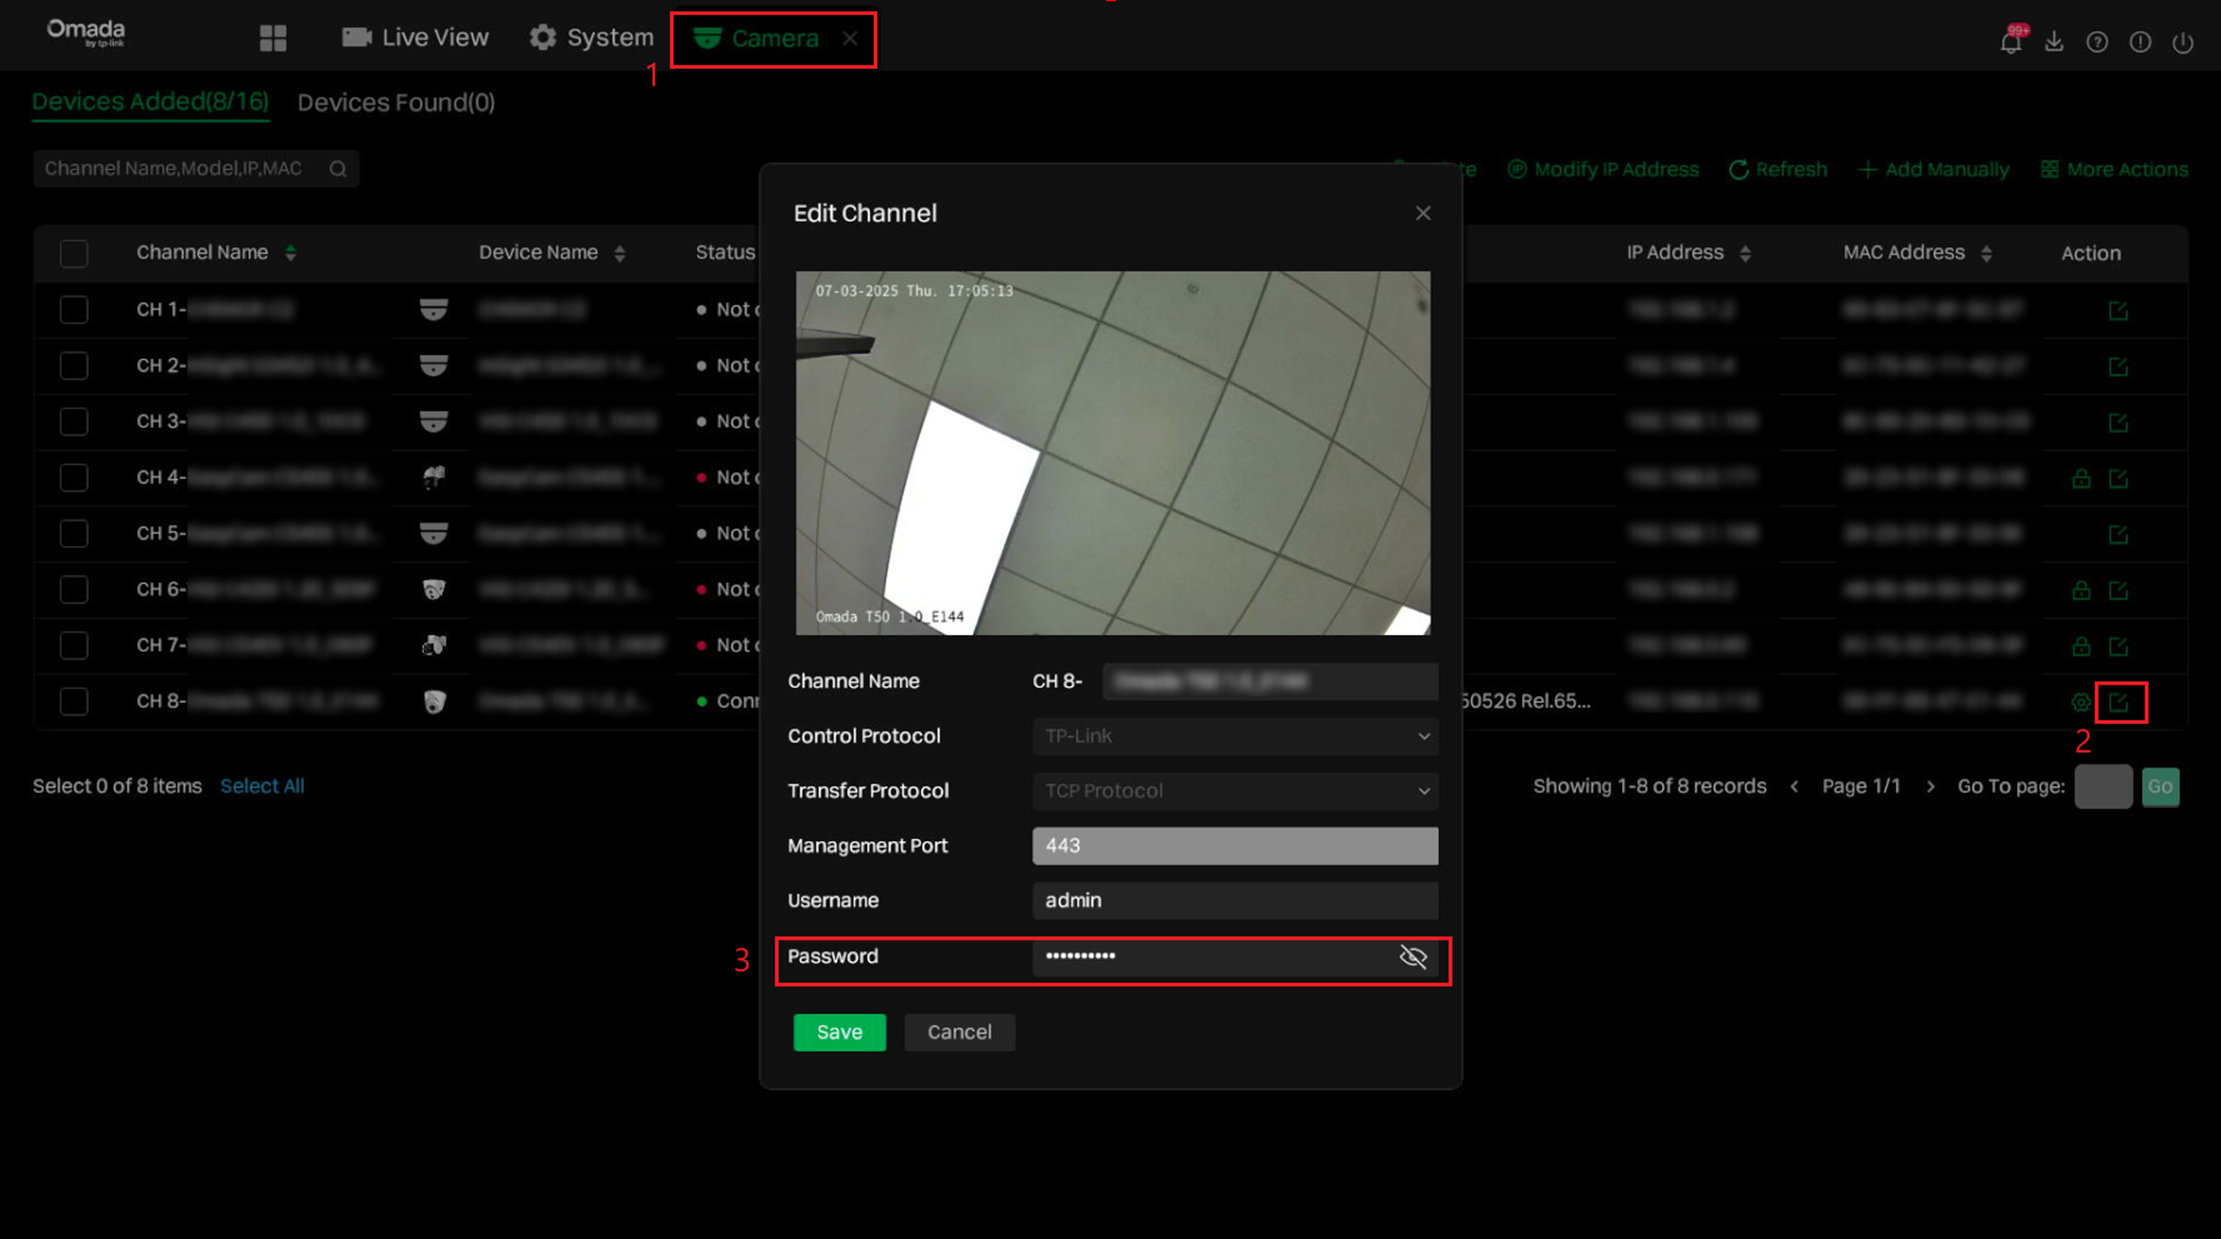Save the channel settings
The image size is (2221, 1239).
tap(839, 1032)
